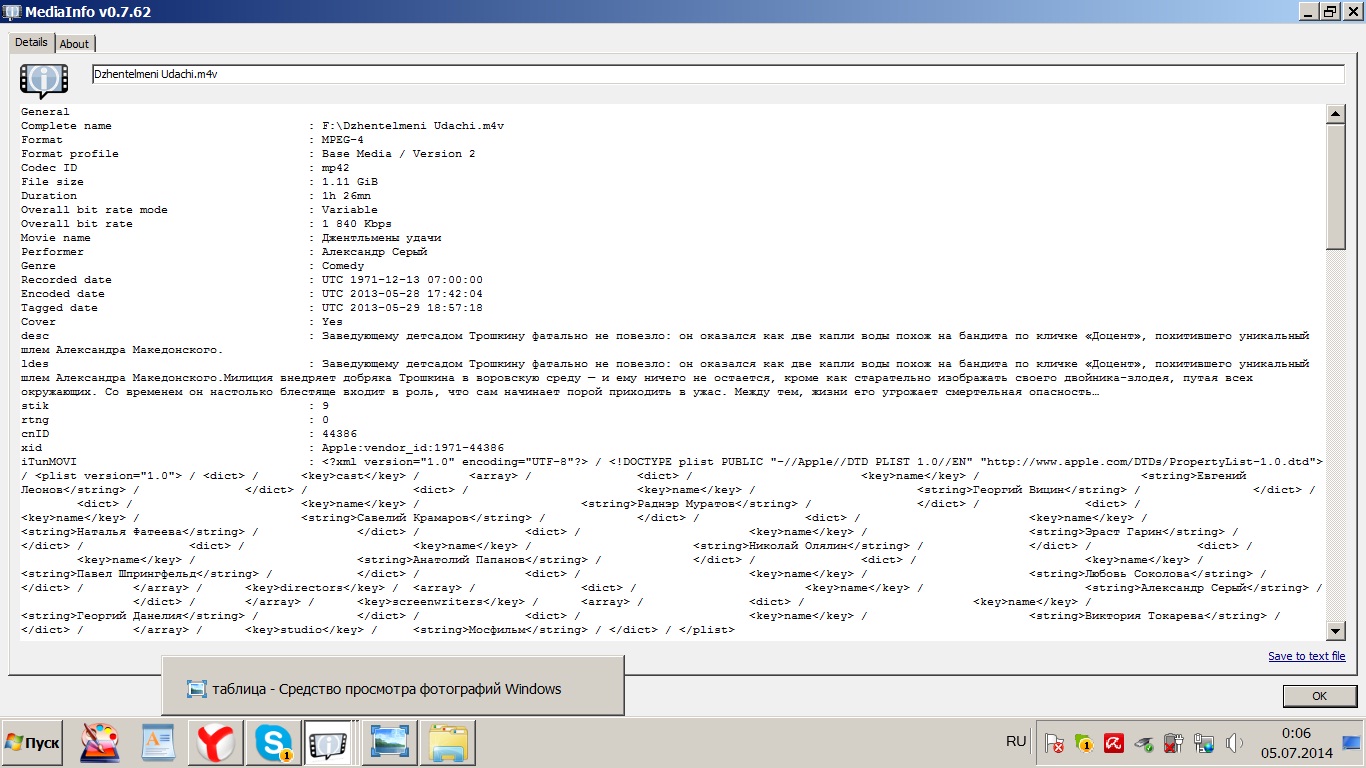The width and height of the screenshot is (1366, 768).
Task: Click the cnID value 44386
Action: [x=339, y=434]
